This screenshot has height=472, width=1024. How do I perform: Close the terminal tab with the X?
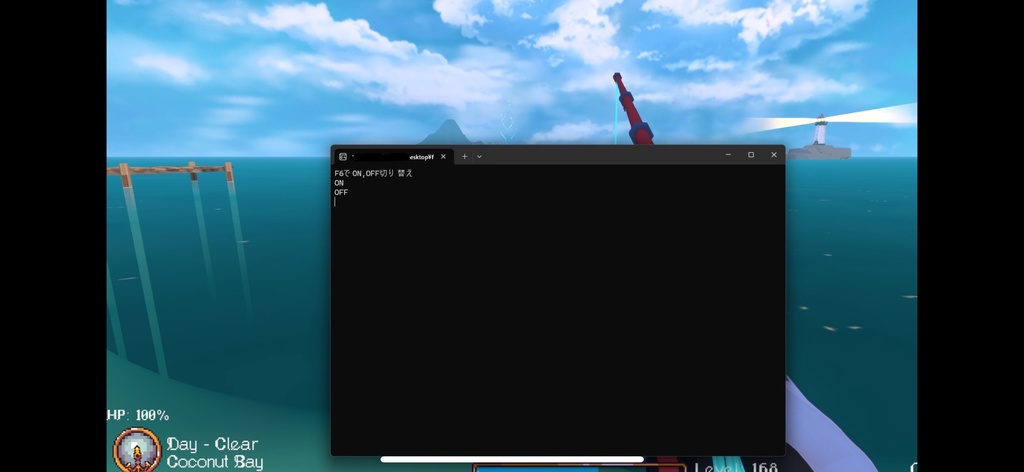443,157
